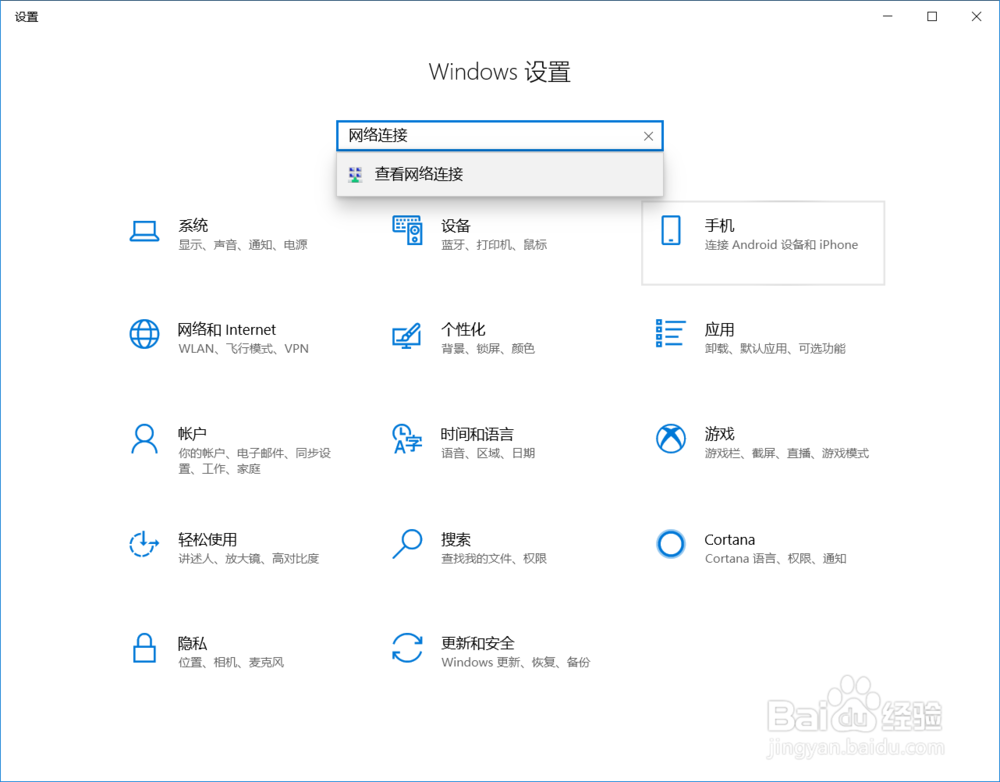
Task: Click the text 游戏栏、截屏、直播、游戏模式
Action: pyautogui.click(x=787, y=454)
